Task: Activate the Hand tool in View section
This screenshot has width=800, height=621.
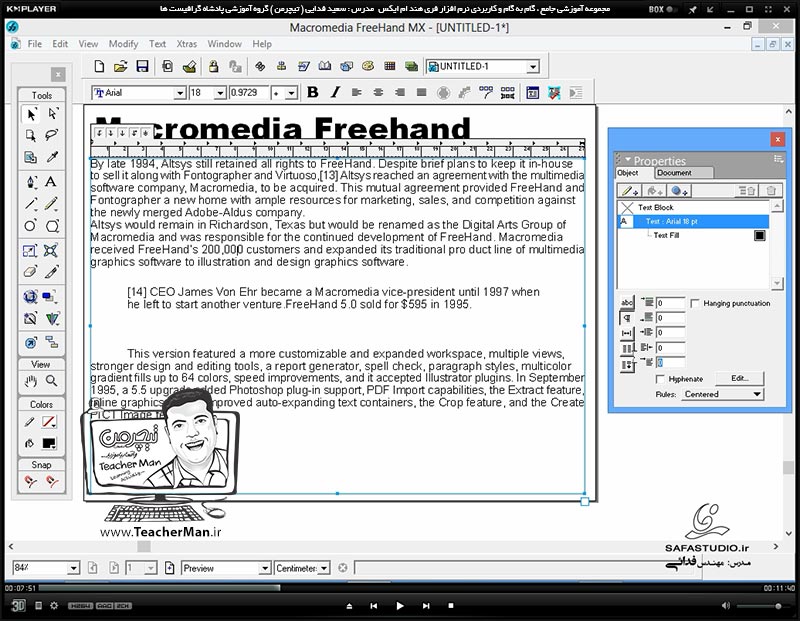Action: click(31, 381)
